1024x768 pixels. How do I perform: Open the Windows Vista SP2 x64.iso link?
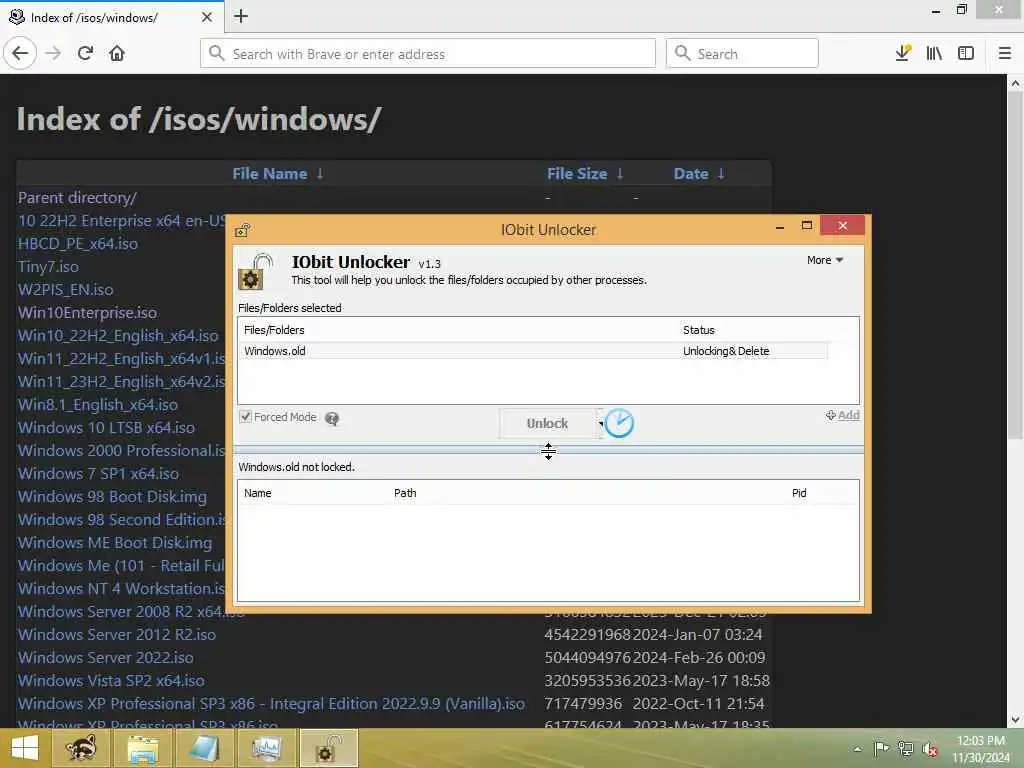[x=111, y=680]
